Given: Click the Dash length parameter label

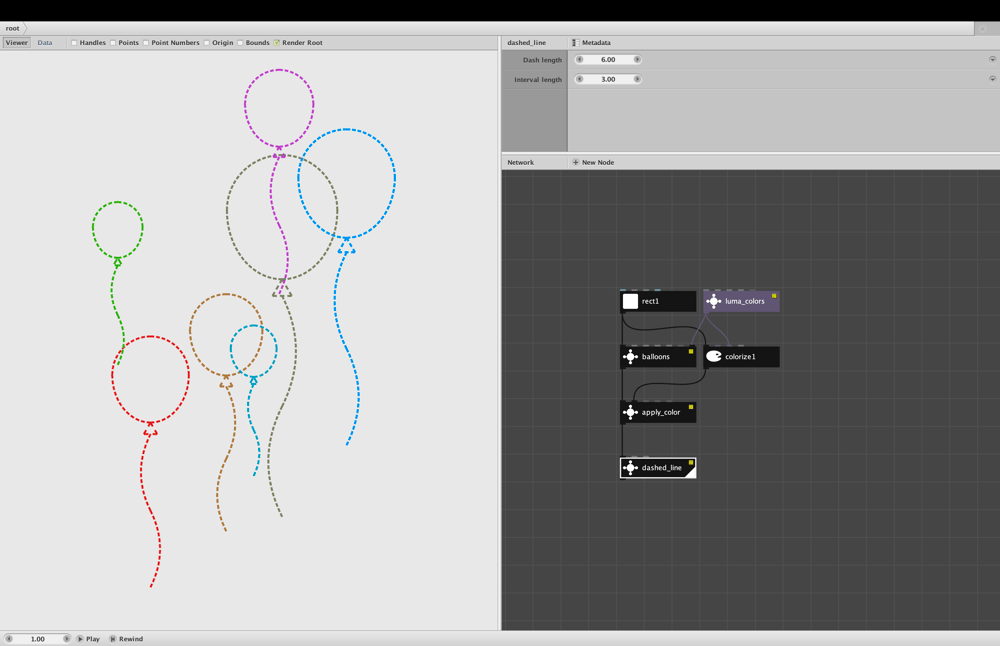Looking at the screenshot, I should (x=542, y=60).
